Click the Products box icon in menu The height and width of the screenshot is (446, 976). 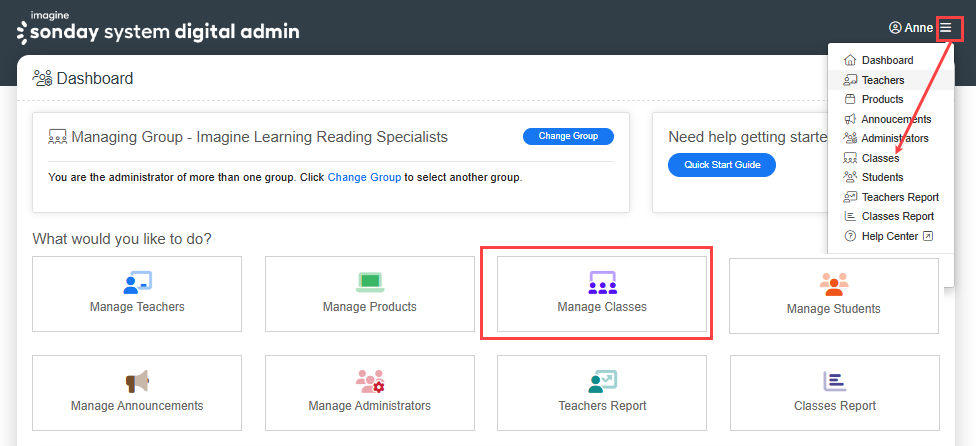tap(850, 99)
